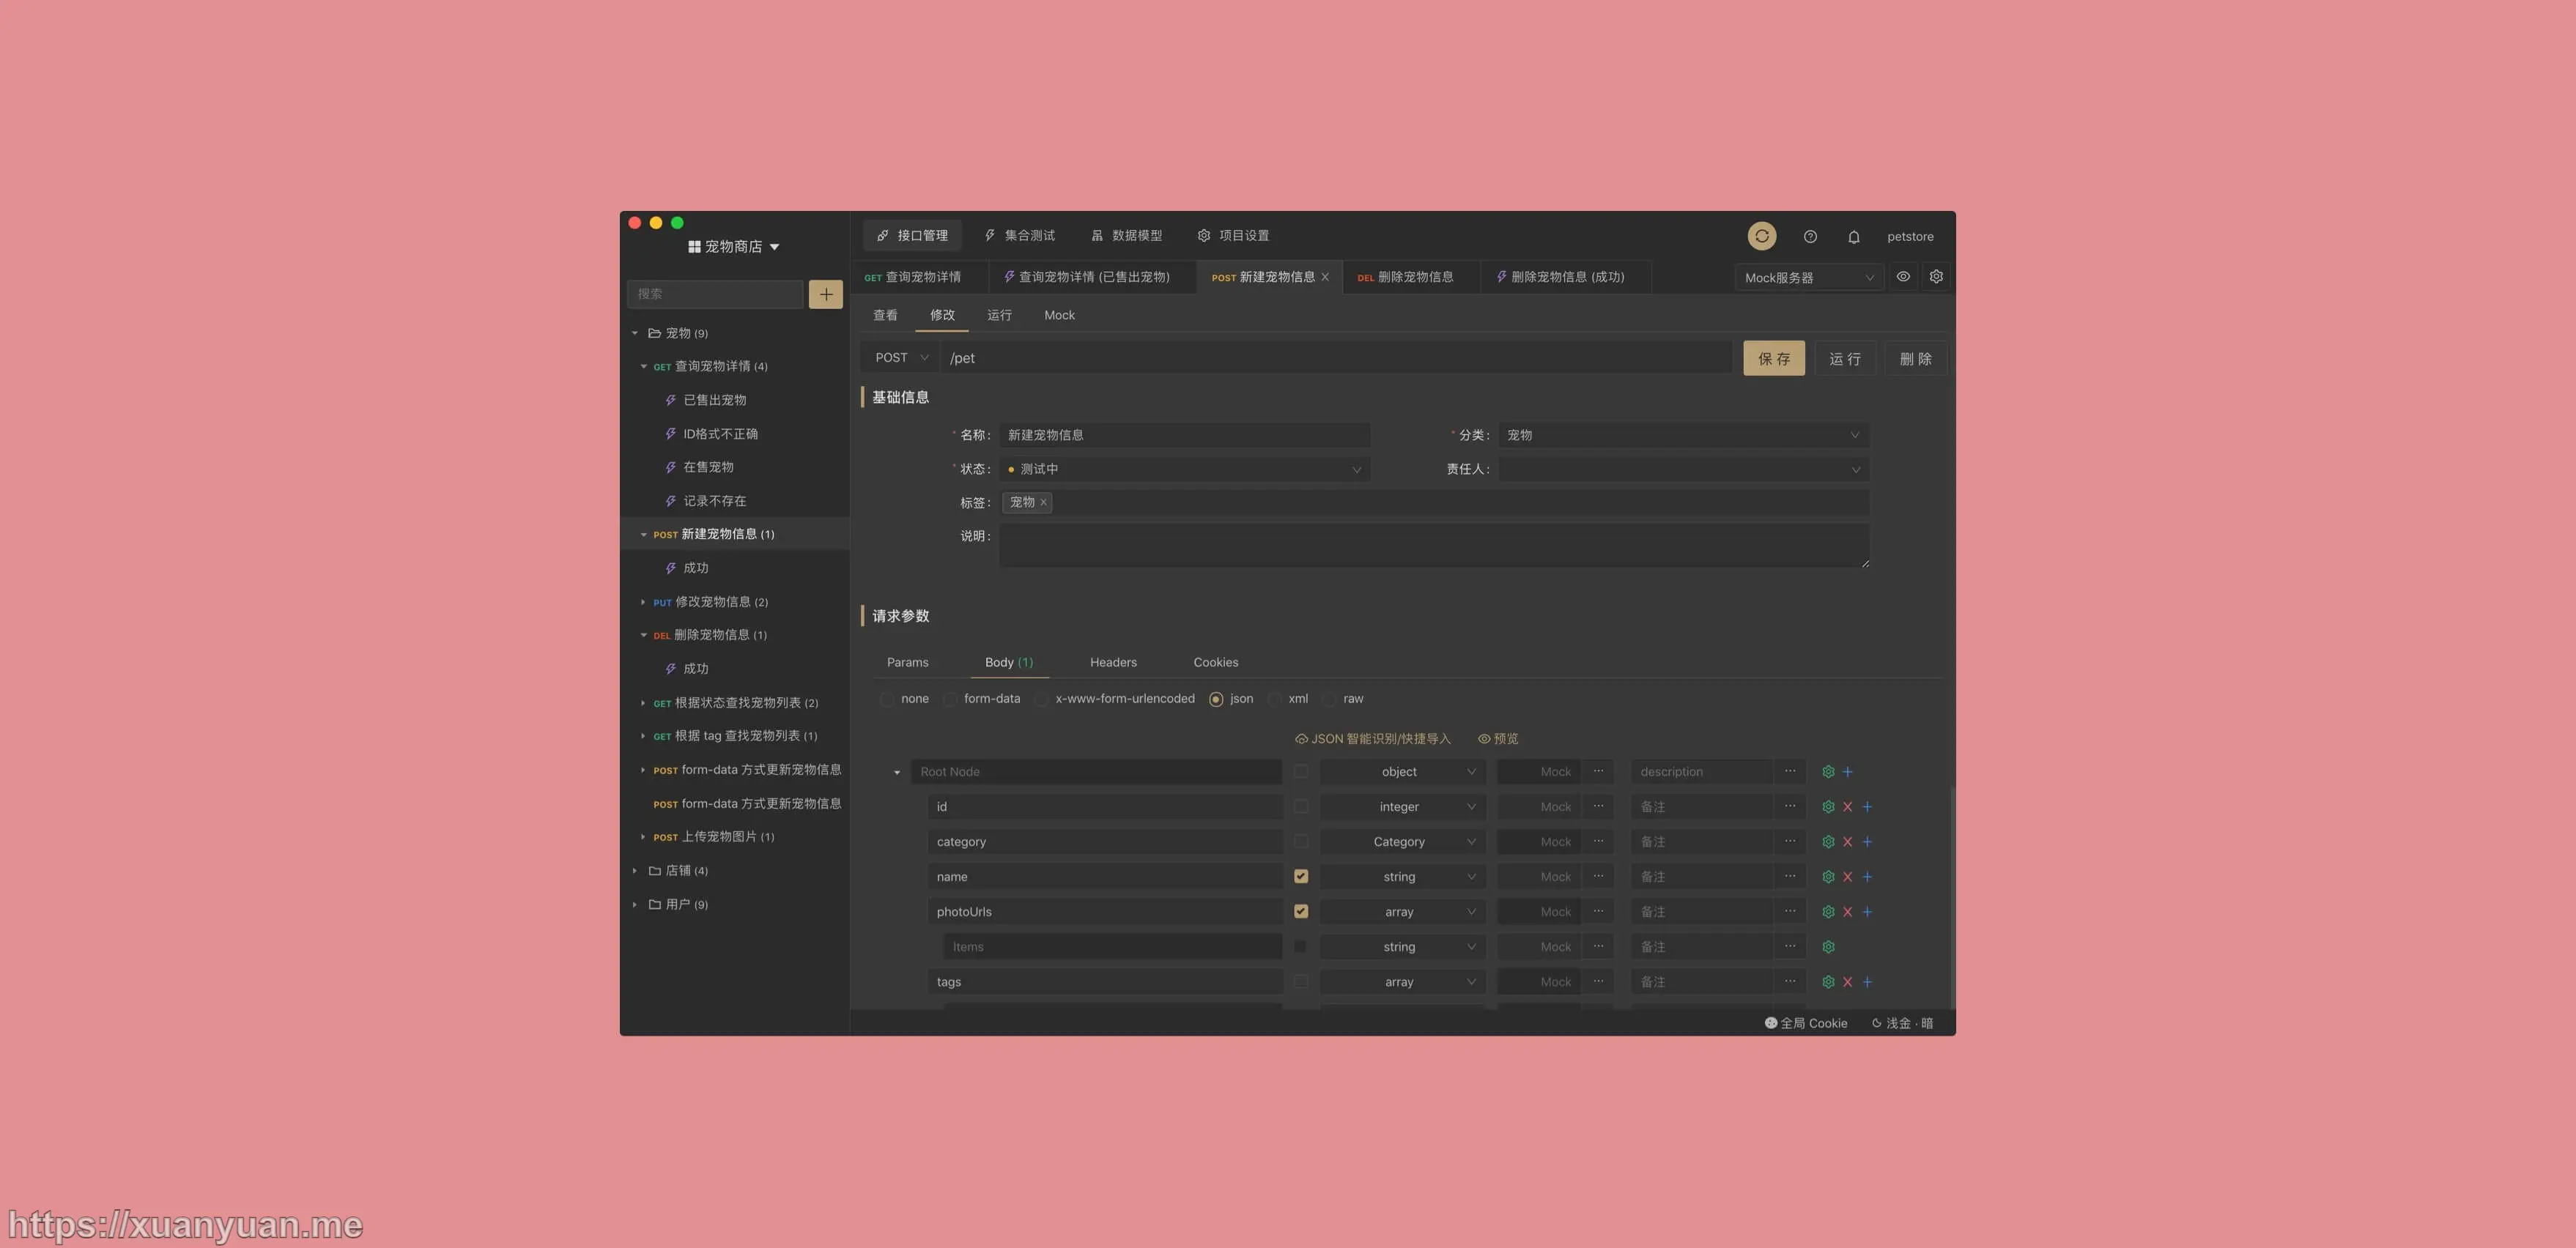Check the required checkbox for id
The width and height of the screenshot is (2576, 1248).
pos(1300,806)
